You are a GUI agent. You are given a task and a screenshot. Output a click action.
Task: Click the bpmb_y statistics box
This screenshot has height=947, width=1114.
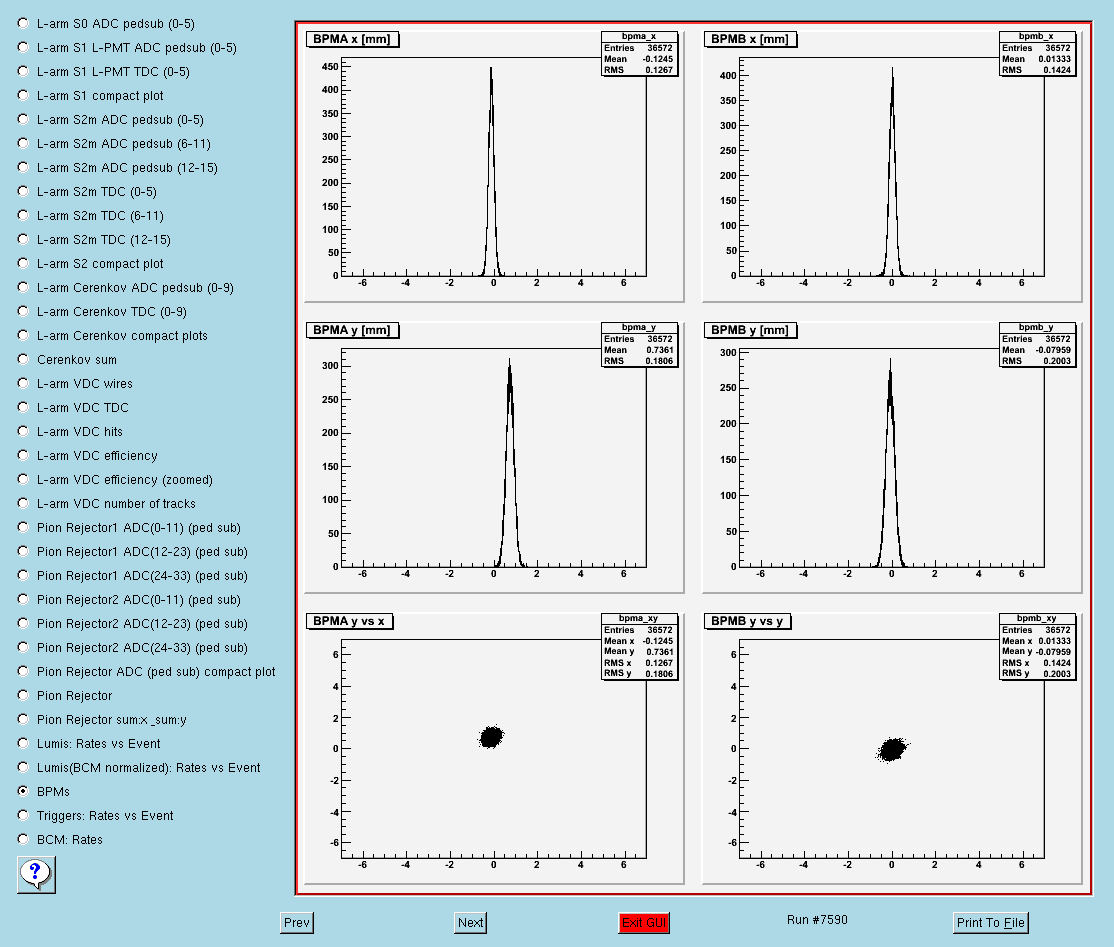coord(1037,345)
